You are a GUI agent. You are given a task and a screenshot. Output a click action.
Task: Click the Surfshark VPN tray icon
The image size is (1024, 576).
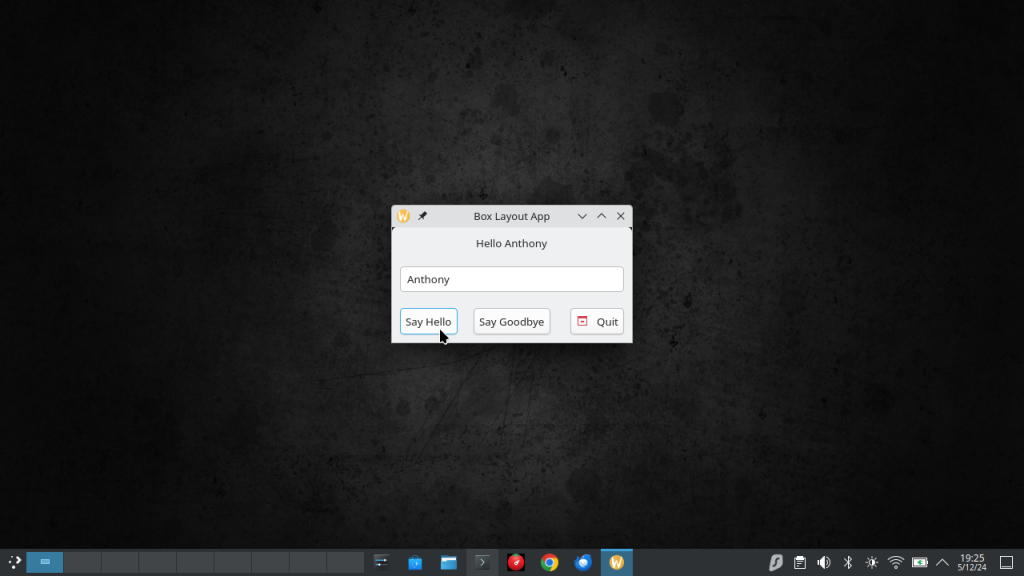tap(776, 562)
